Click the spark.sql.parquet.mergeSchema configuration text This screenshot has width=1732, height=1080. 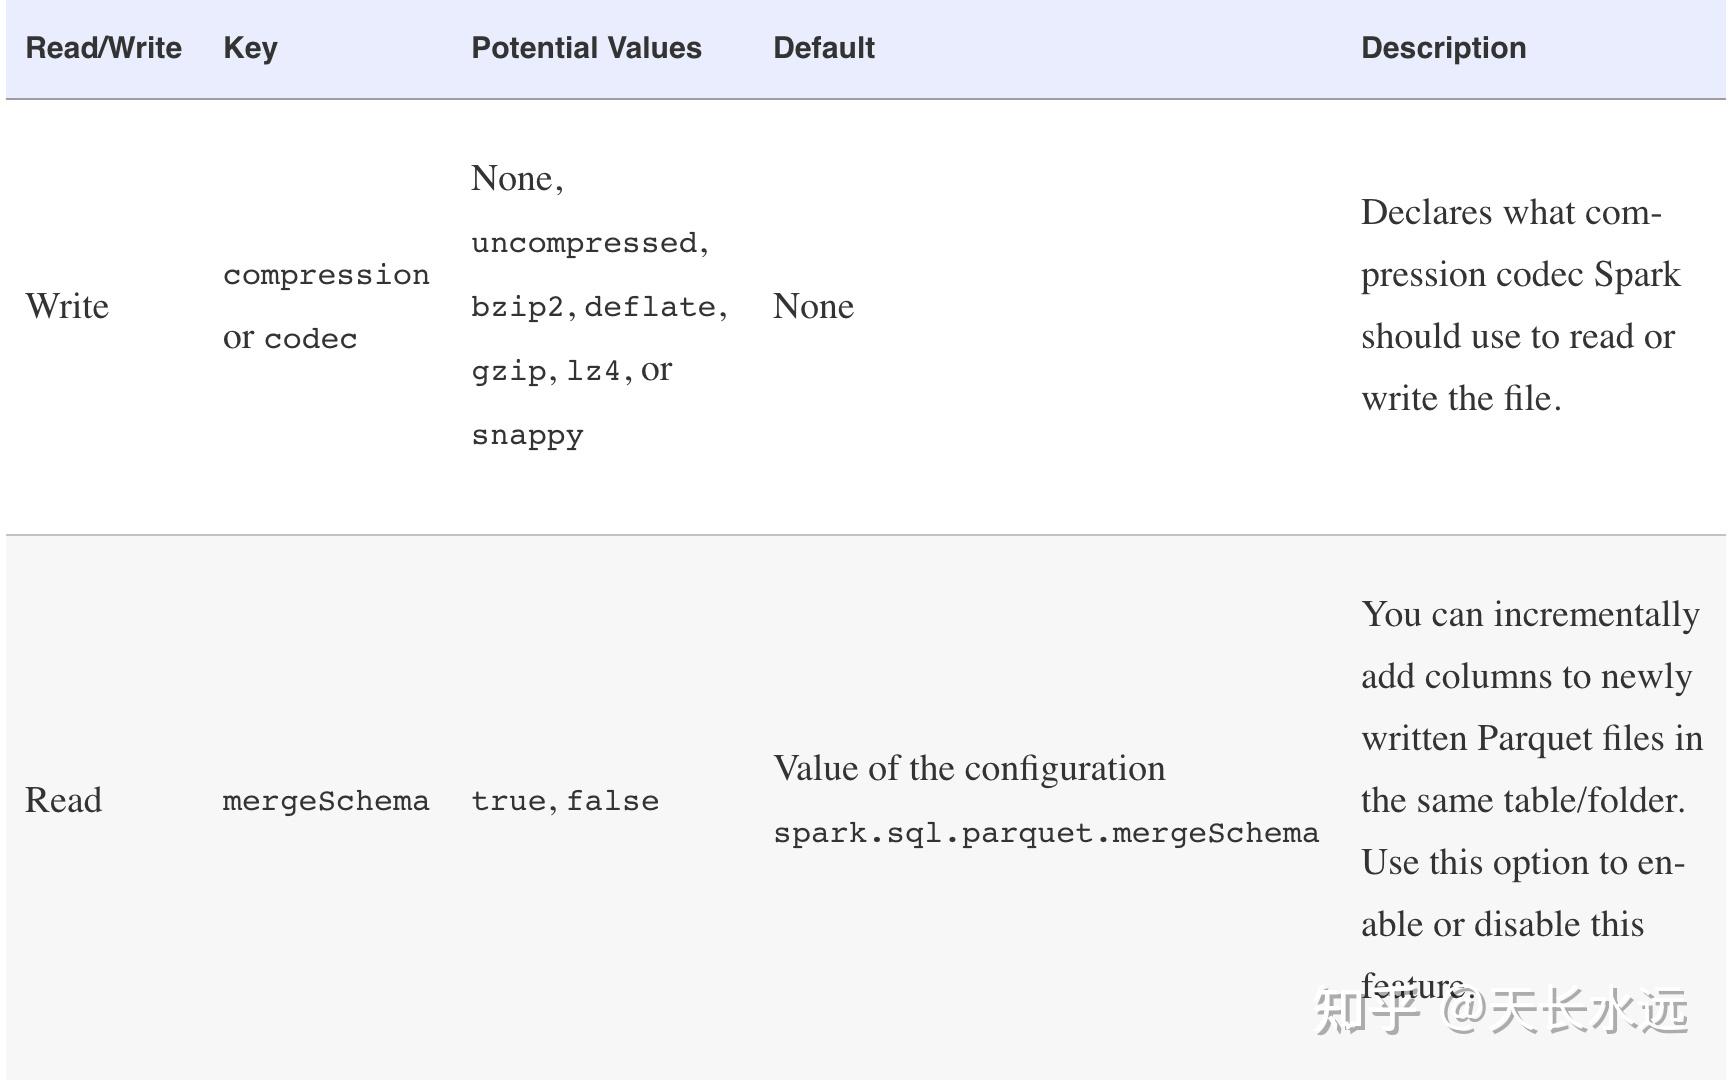pyautogui.click(x=1046, y=833)
